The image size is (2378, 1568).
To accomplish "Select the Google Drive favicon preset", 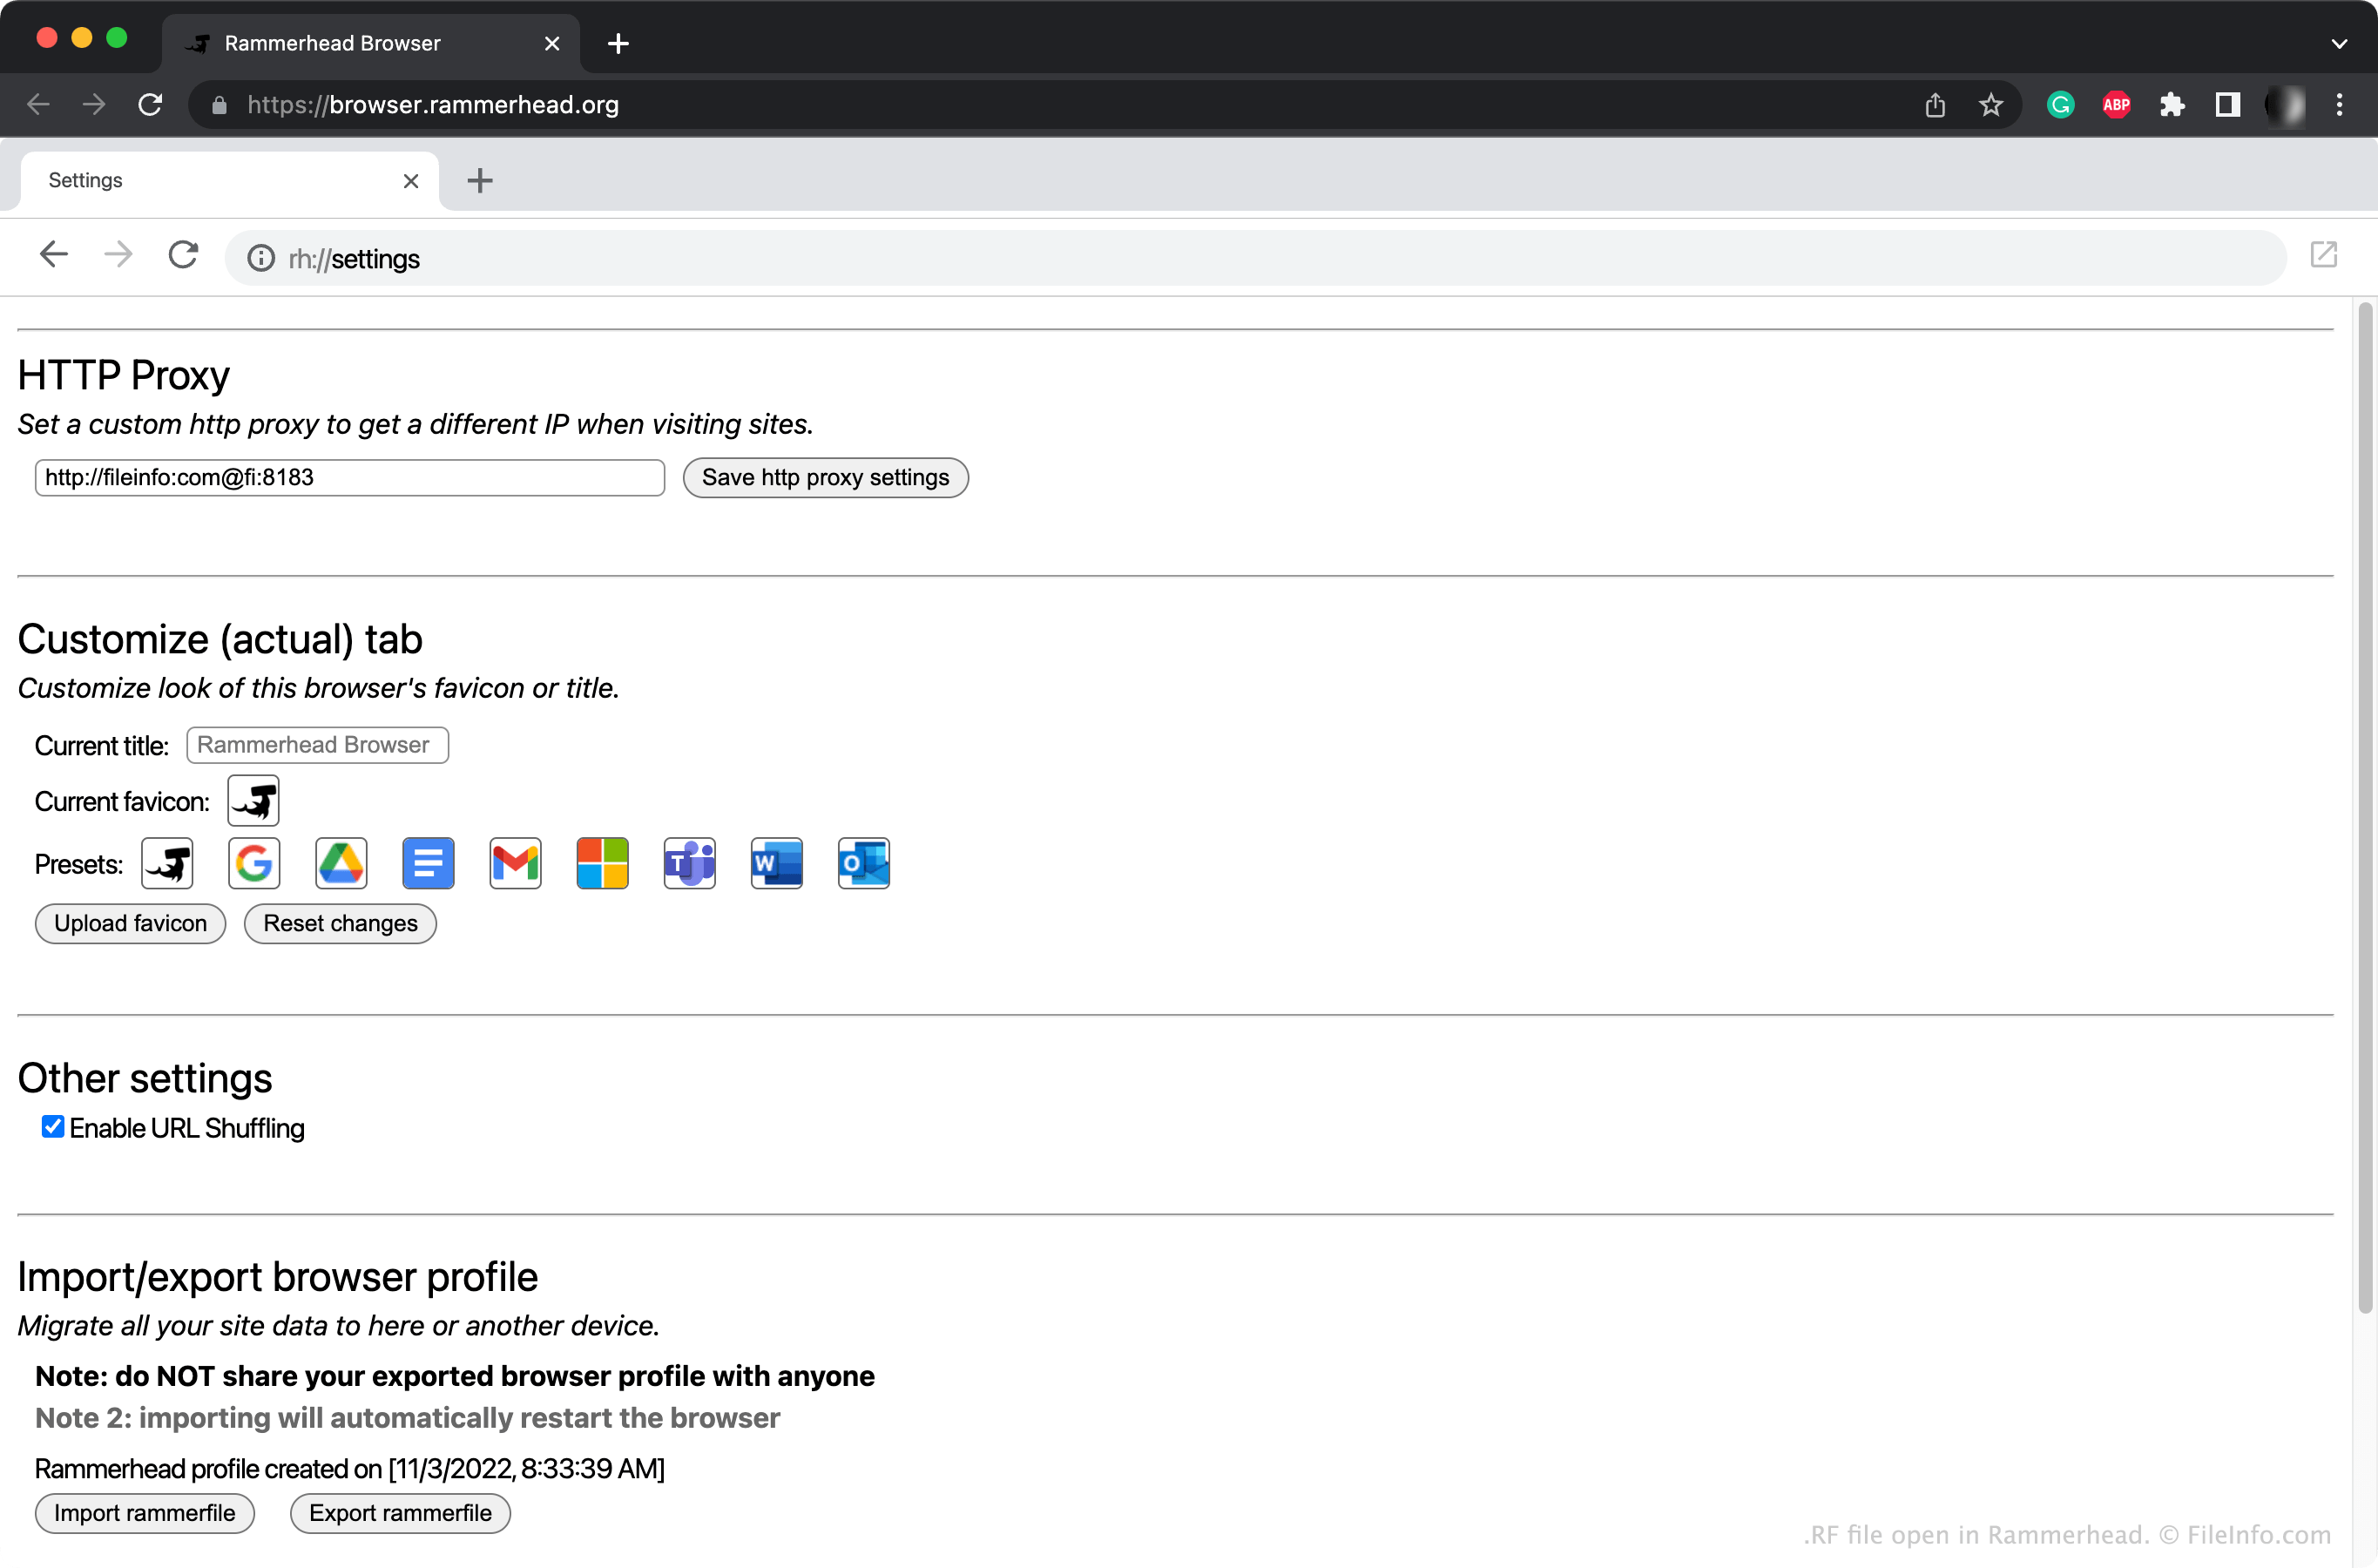I will coord(341,863).
